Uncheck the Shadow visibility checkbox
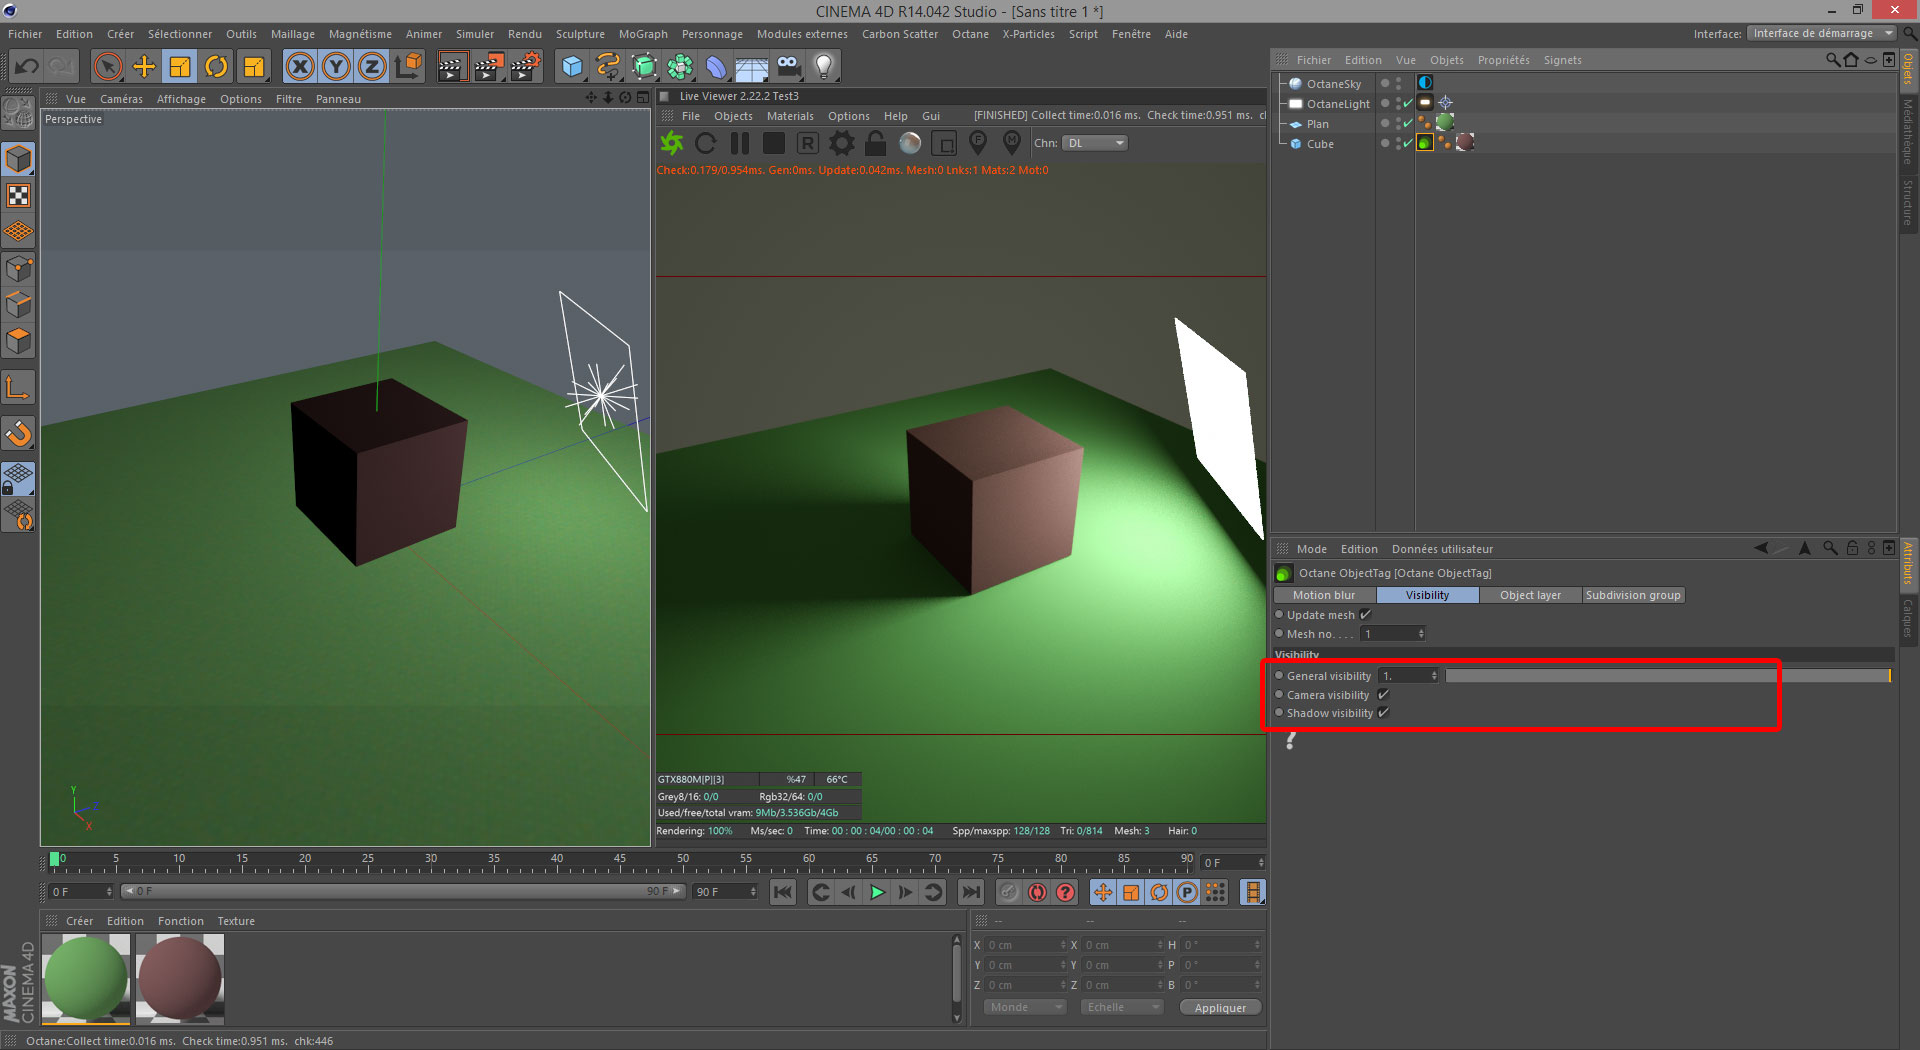 click(1383, 713)
